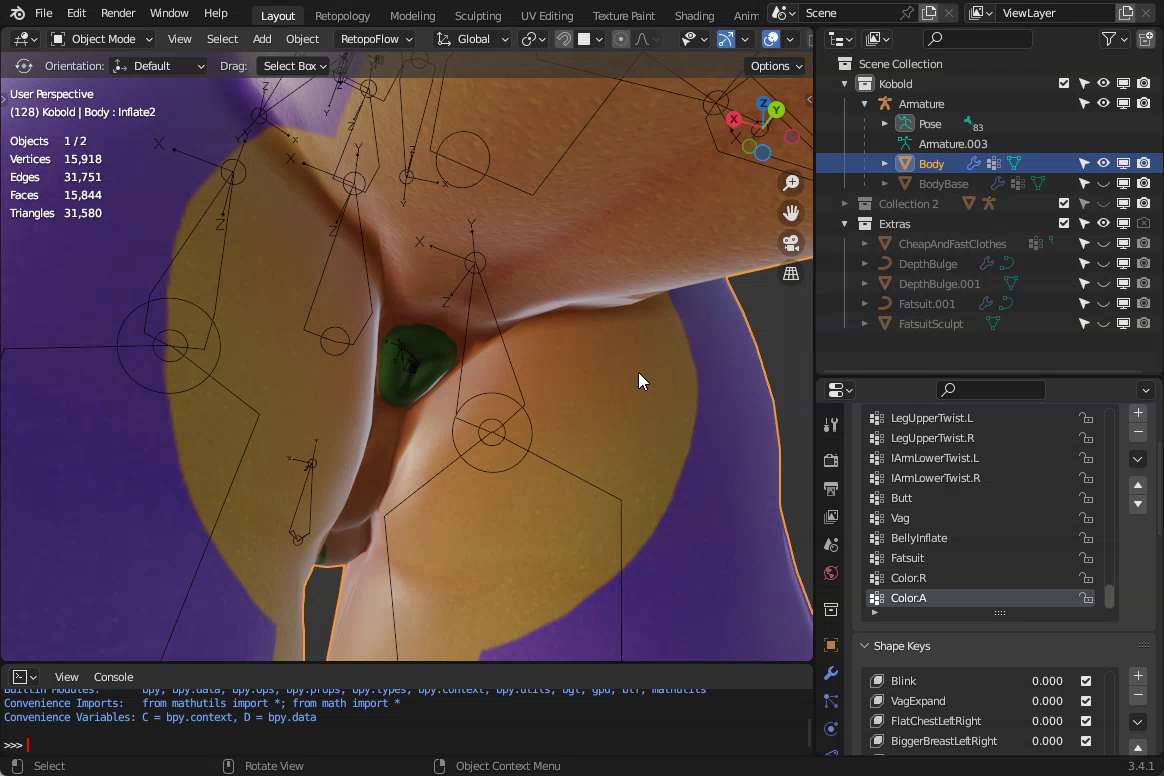Open the 3D viewport editor type selector
The width and height of the screenshot is (1164, 776).
26,39
